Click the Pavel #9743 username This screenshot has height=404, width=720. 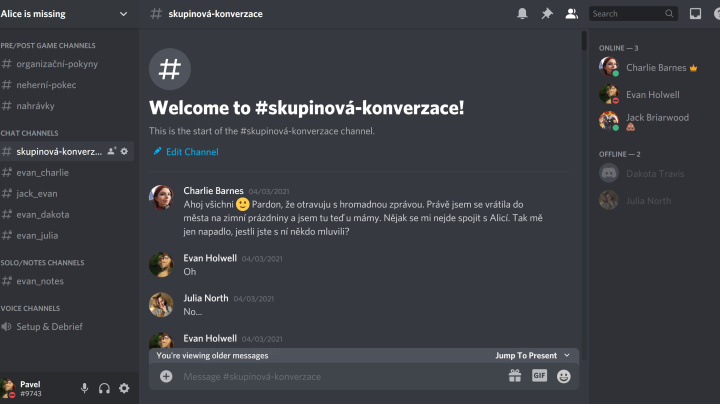tap(31, 388)
